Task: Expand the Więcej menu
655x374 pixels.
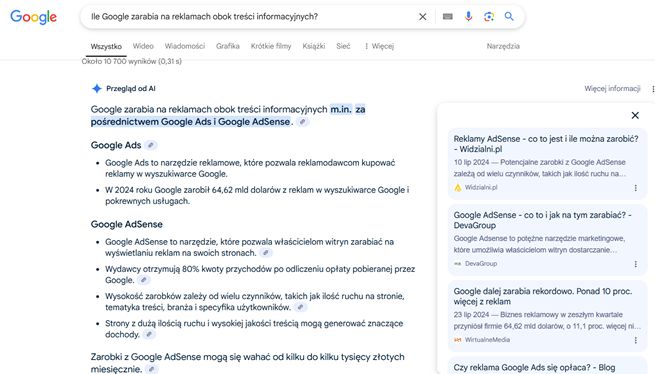Action: 379,46
